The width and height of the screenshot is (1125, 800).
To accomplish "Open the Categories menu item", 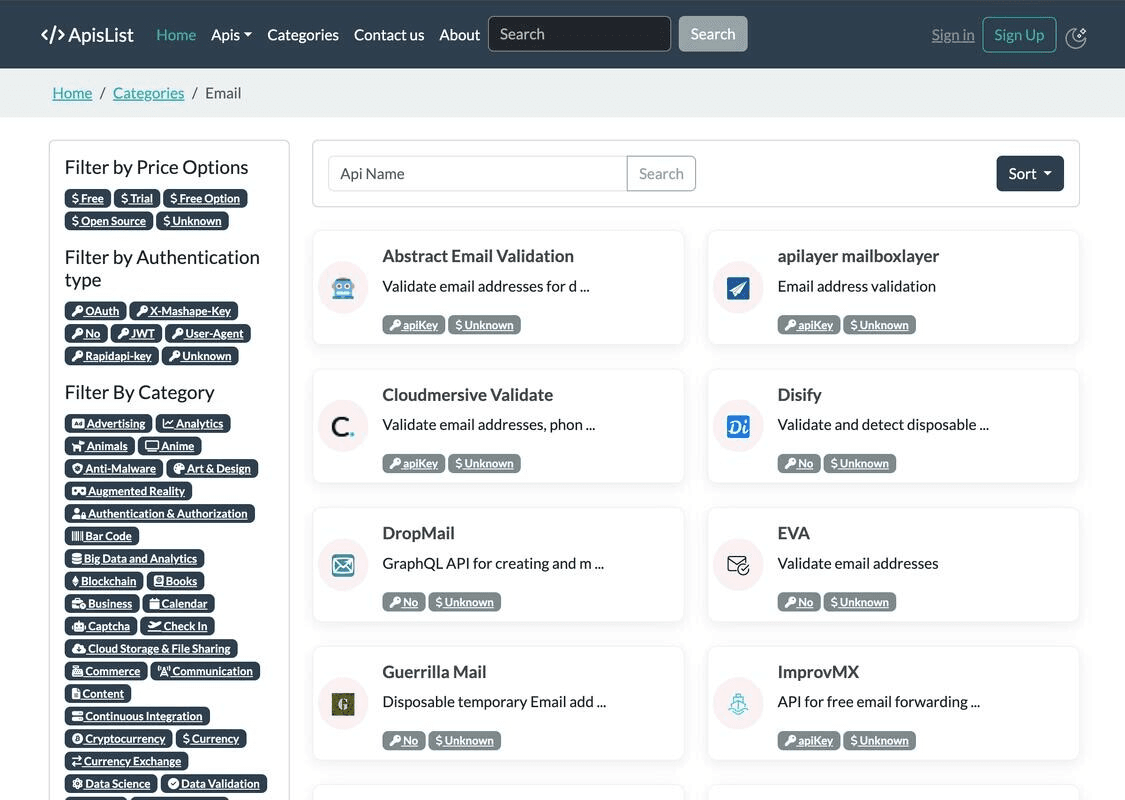I will [x=302, y=33].
